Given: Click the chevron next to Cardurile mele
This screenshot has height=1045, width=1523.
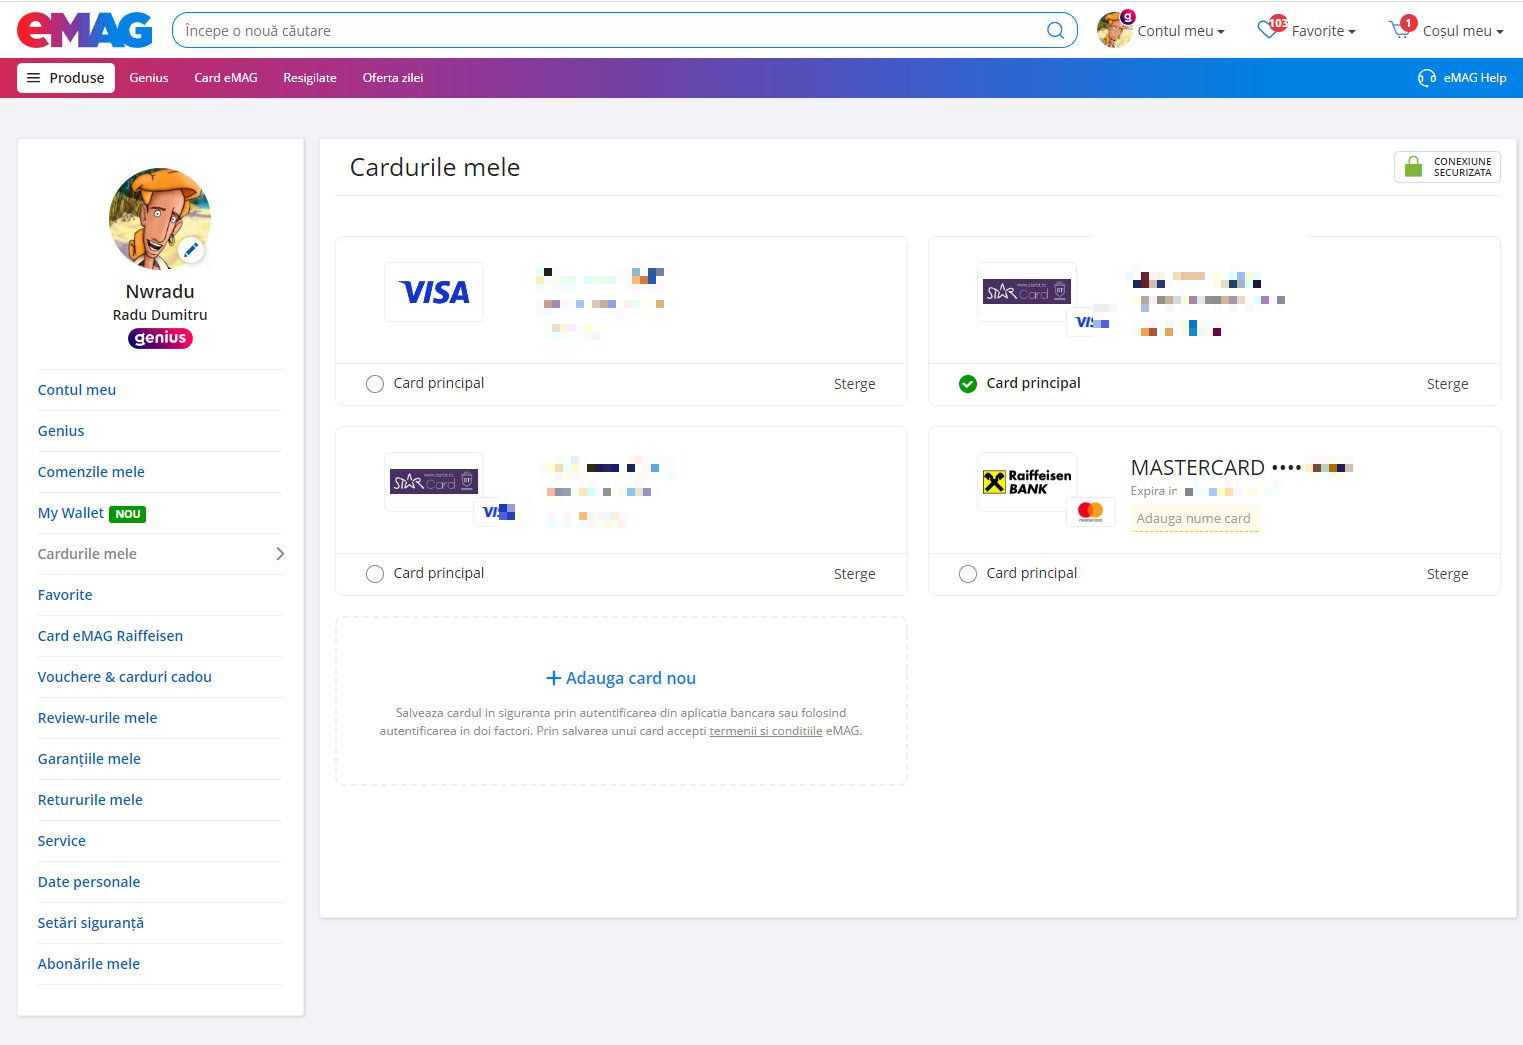Looking at the screenshot, I should 280,554.
